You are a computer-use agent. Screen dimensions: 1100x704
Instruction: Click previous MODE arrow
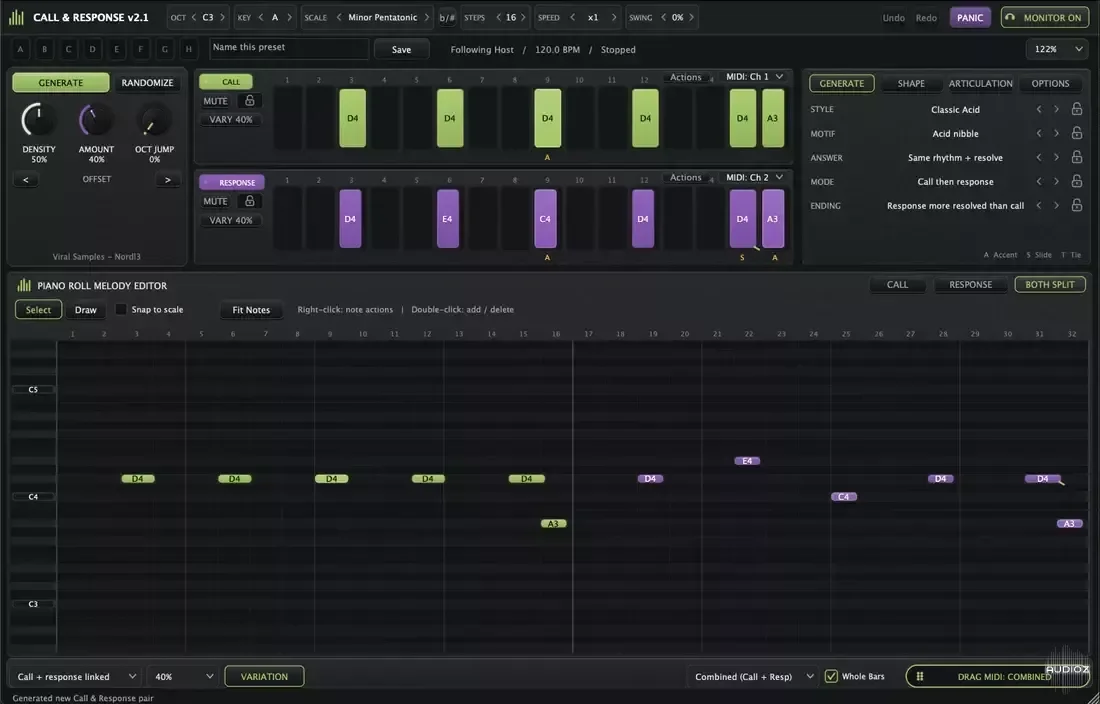tap(1039, 182)
